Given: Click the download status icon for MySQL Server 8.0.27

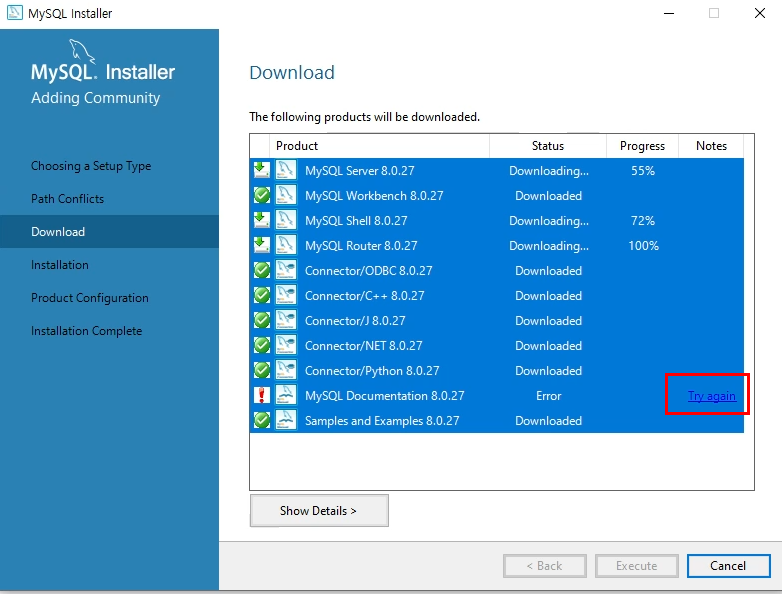Looking at the screenshot, I should (262, 170).
